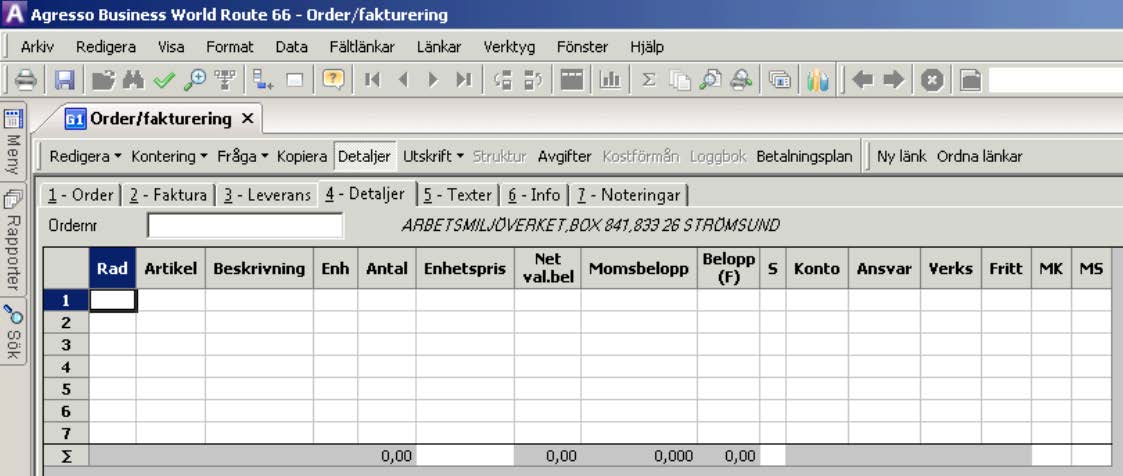The image size is (1123, 476).
Task: Click the Avgifter button
Action: point(564,156)
